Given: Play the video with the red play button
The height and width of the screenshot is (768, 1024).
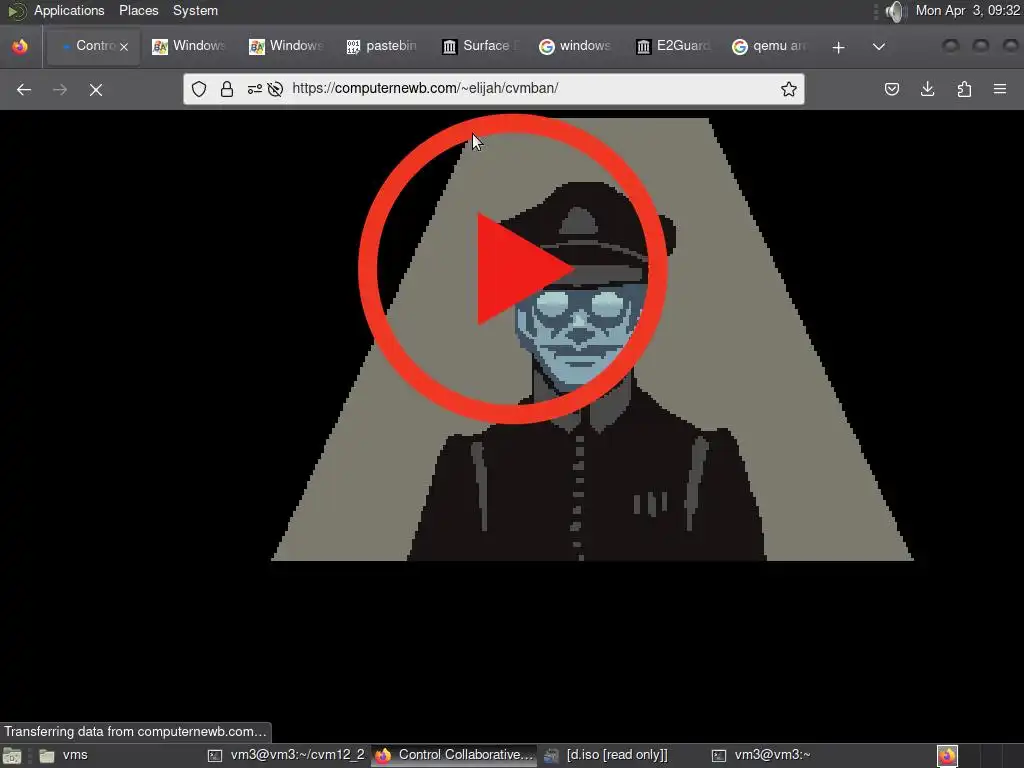Looking at the screenshot, I should (x=513, y=268).
